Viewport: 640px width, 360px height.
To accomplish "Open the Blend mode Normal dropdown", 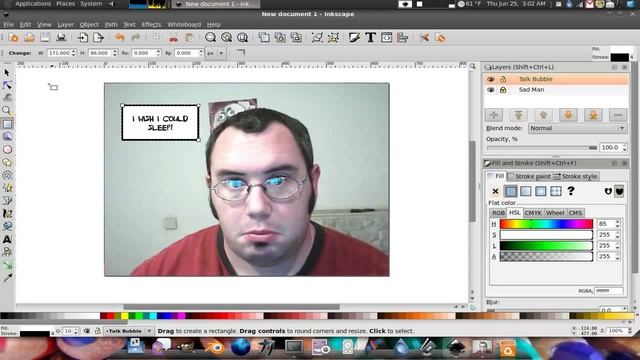I will click(x=578, y=128).
